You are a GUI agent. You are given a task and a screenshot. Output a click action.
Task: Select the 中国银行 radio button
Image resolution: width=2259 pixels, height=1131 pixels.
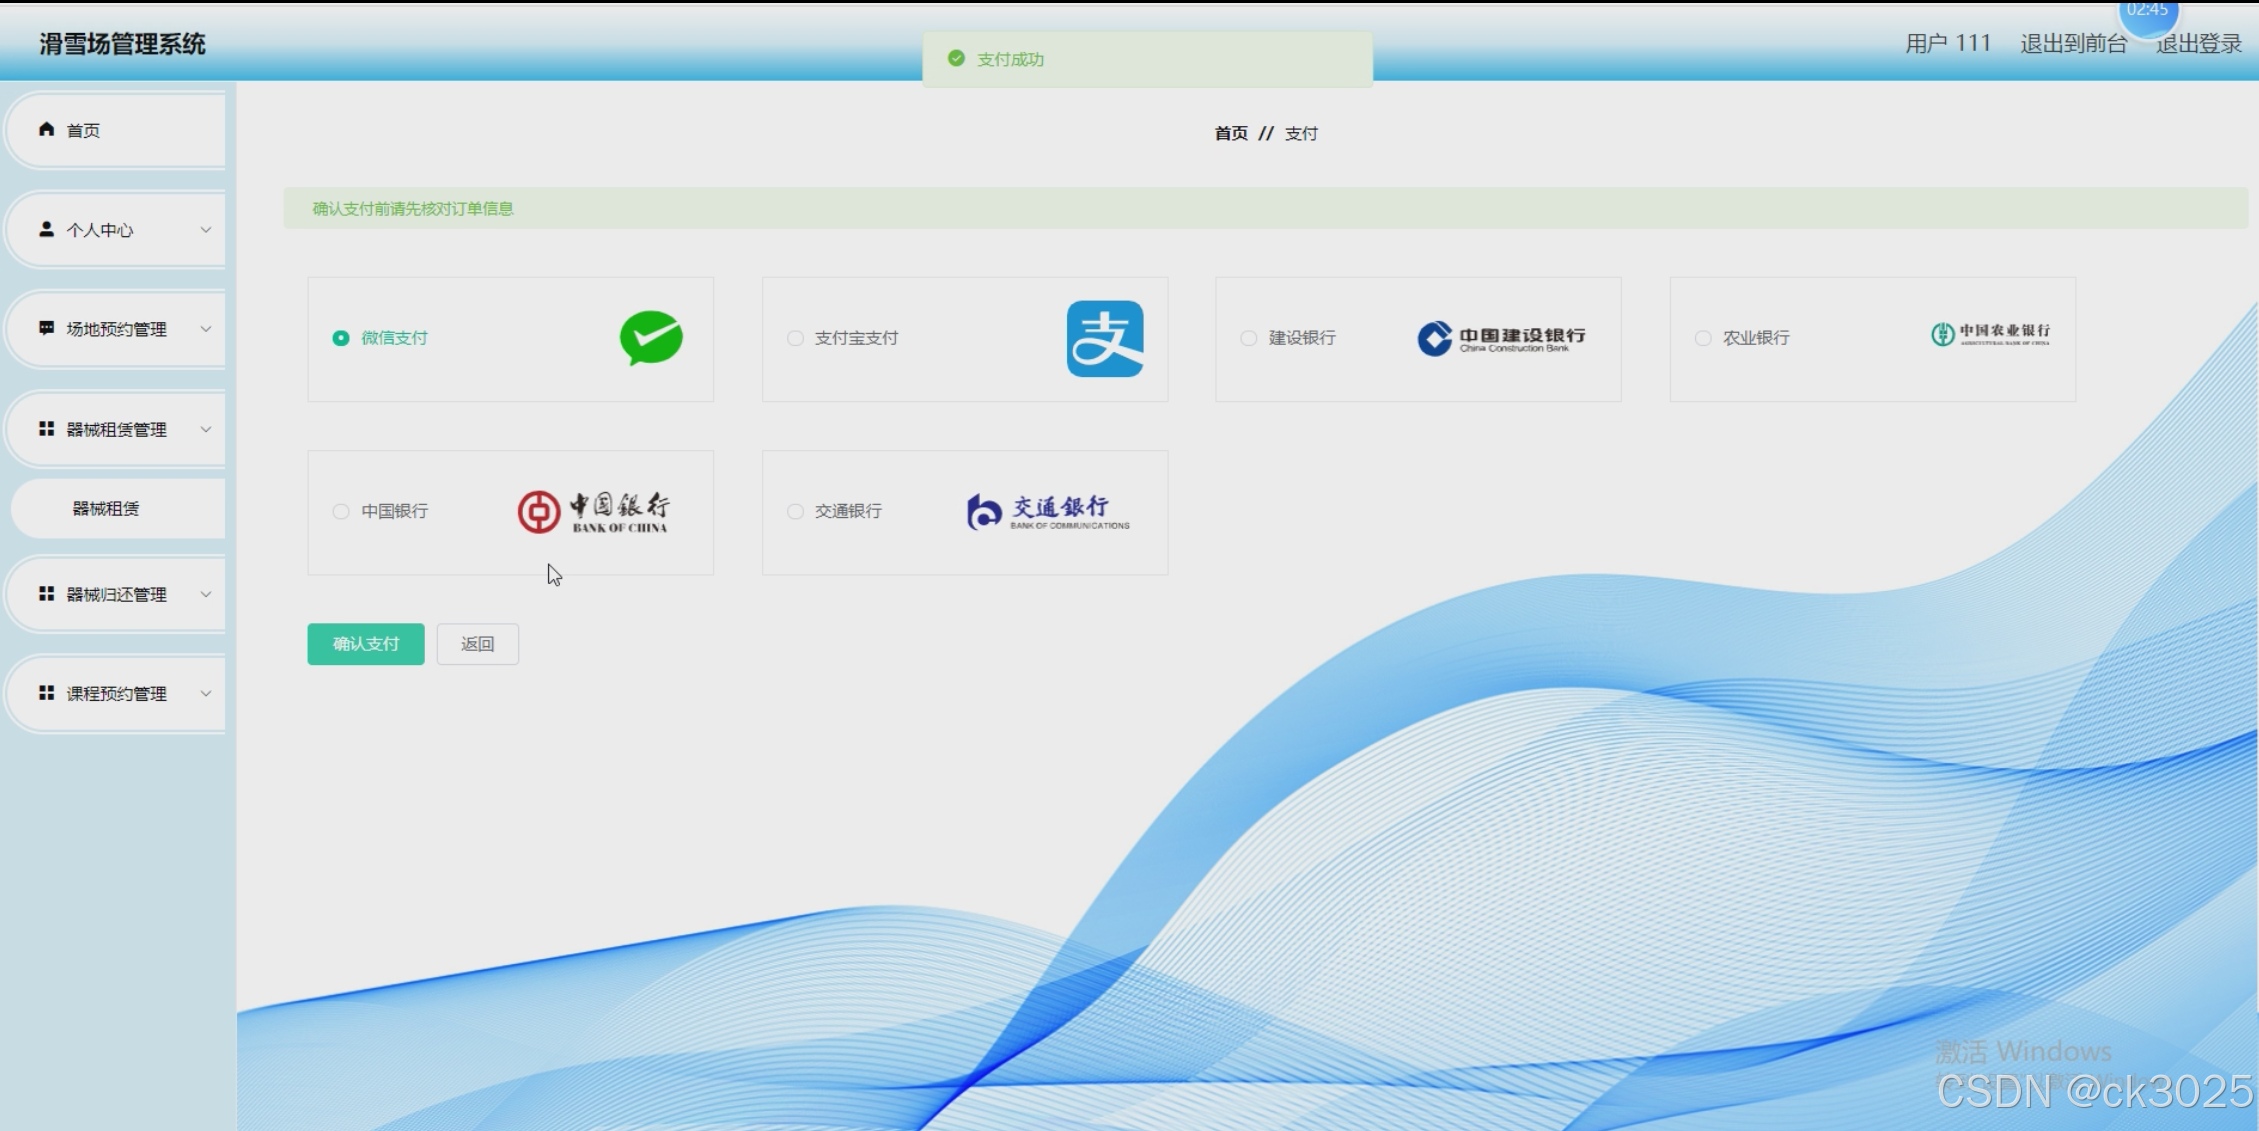[341, 511]
